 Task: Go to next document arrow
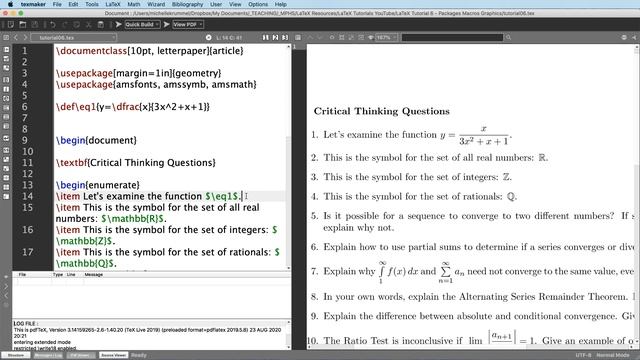pos(25,38)
